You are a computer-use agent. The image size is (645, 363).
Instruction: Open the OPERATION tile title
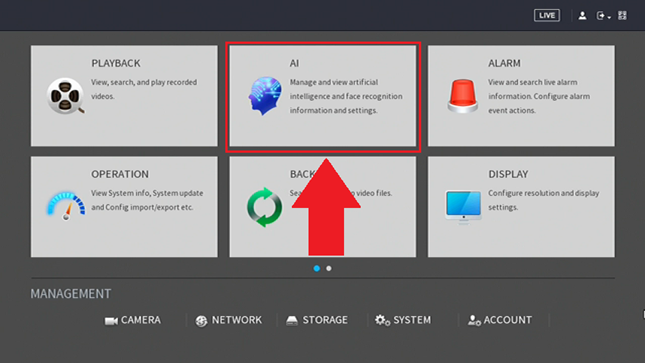pyautogui.click(x=120, y=174)
